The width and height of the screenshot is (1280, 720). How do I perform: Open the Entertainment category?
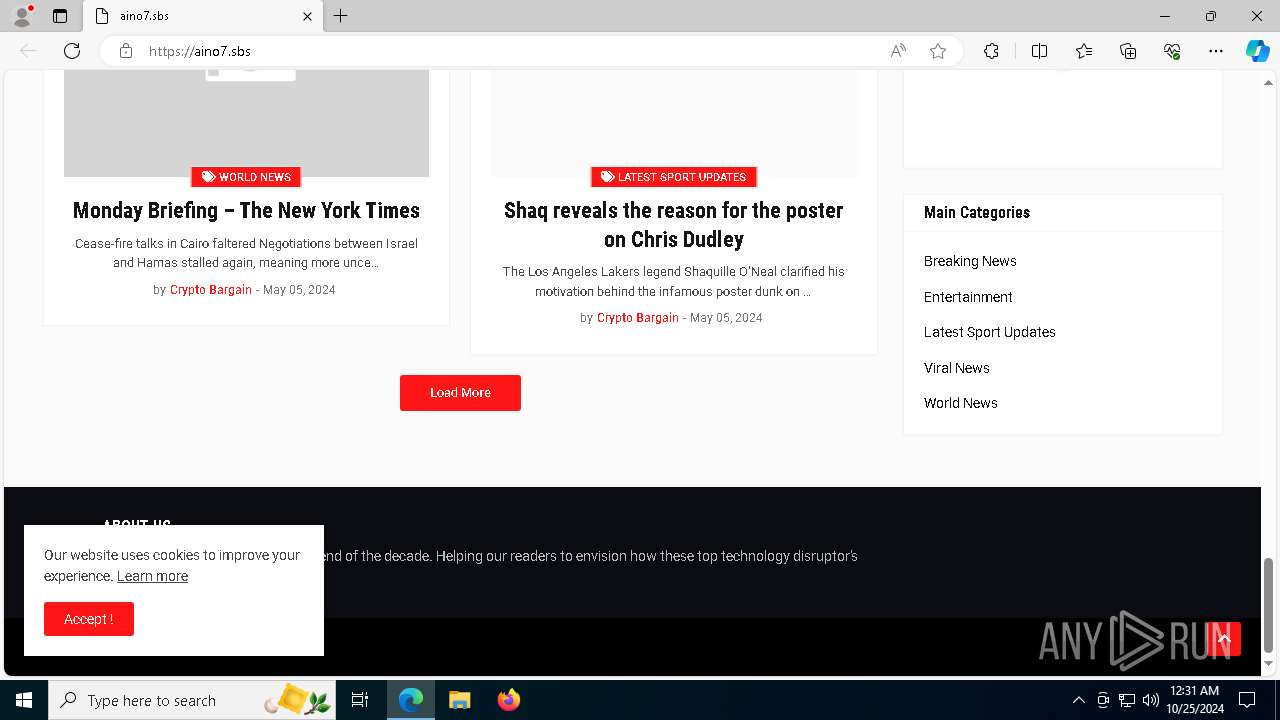click(x=968, y=297)
